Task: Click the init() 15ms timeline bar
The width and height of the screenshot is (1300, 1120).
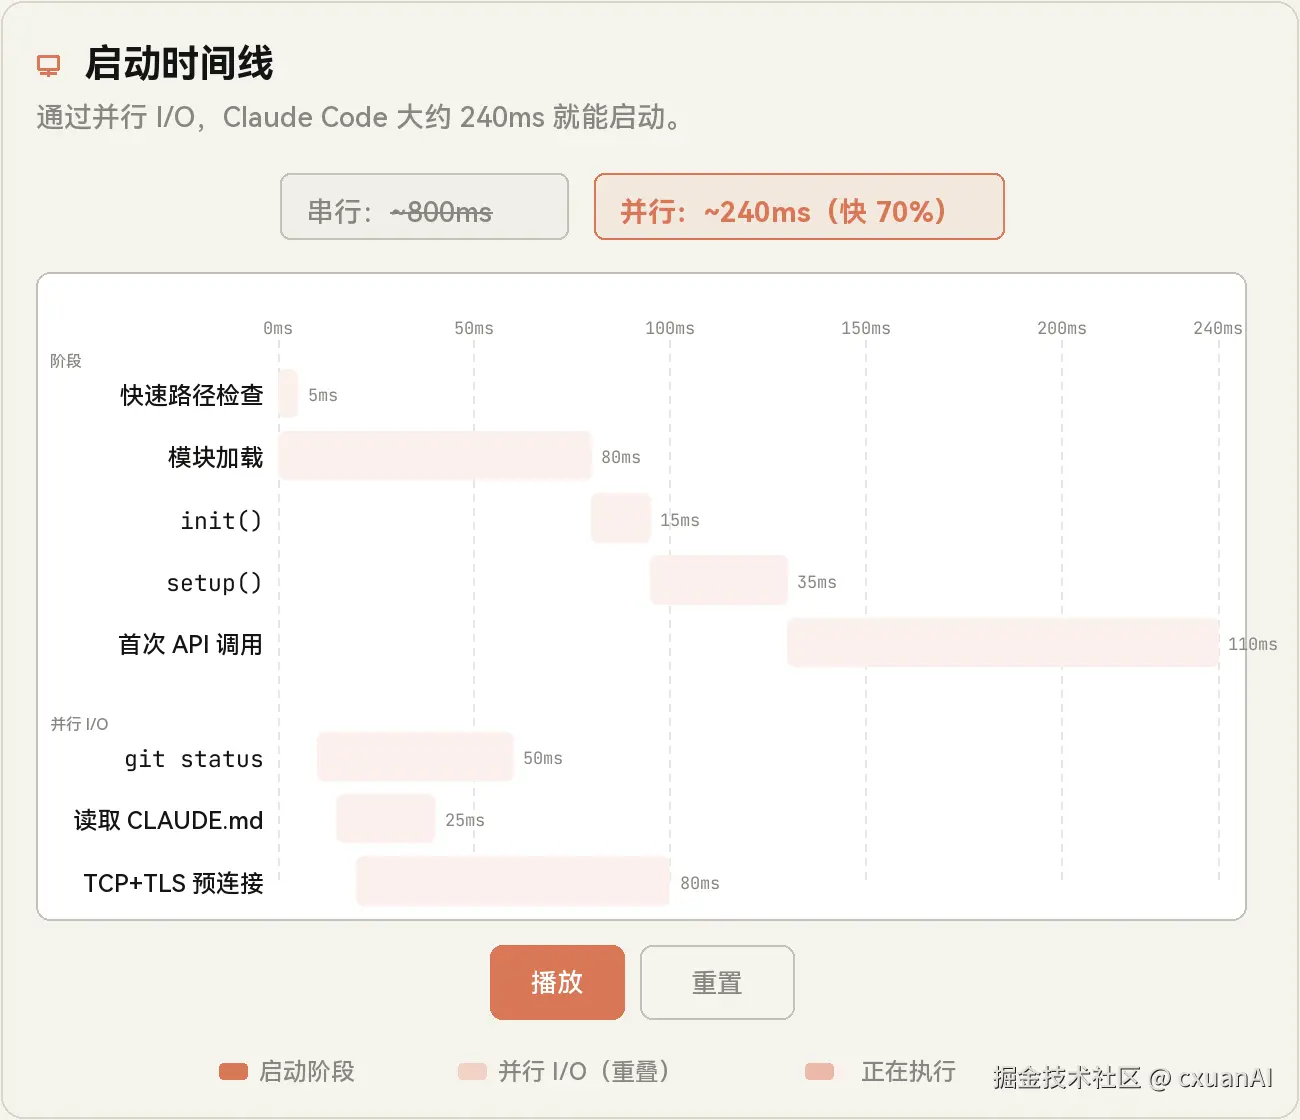Action: (x=621, y=518)
